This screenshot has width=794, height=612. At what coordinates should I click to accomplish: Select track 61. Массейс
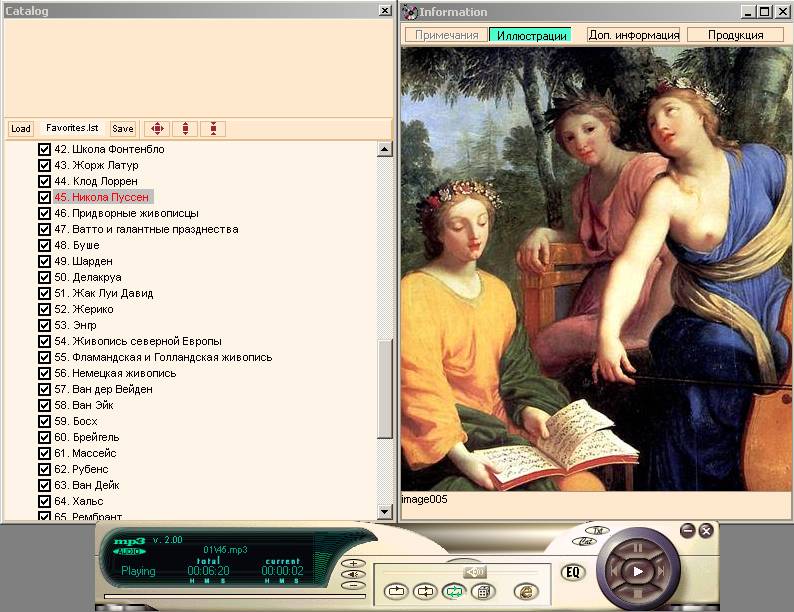(86, 453)
